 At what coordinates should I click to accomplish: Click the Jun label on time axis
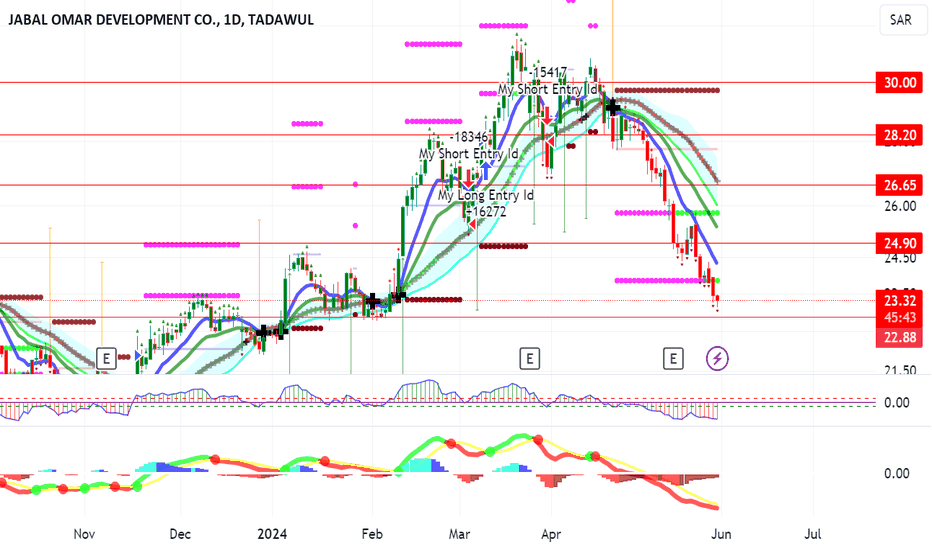(721, 534)
